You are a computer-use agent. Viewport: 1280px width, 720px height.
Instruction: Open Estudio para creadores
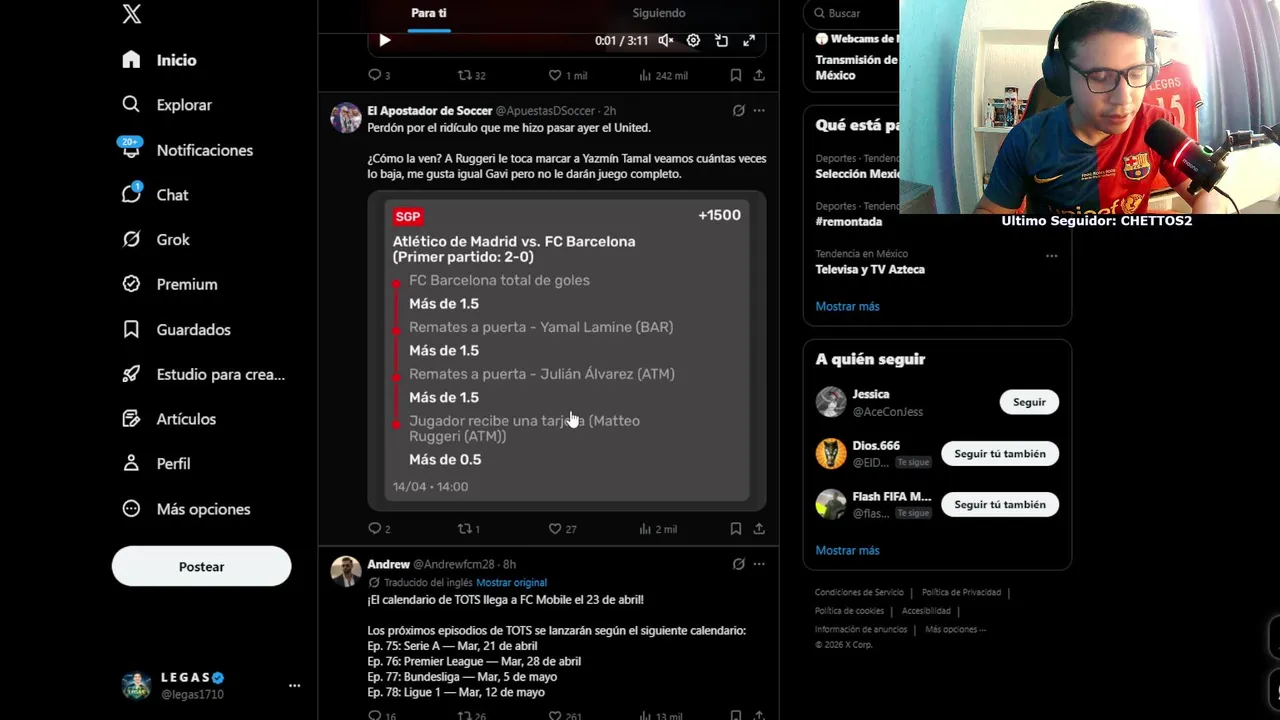click(203, 374)
